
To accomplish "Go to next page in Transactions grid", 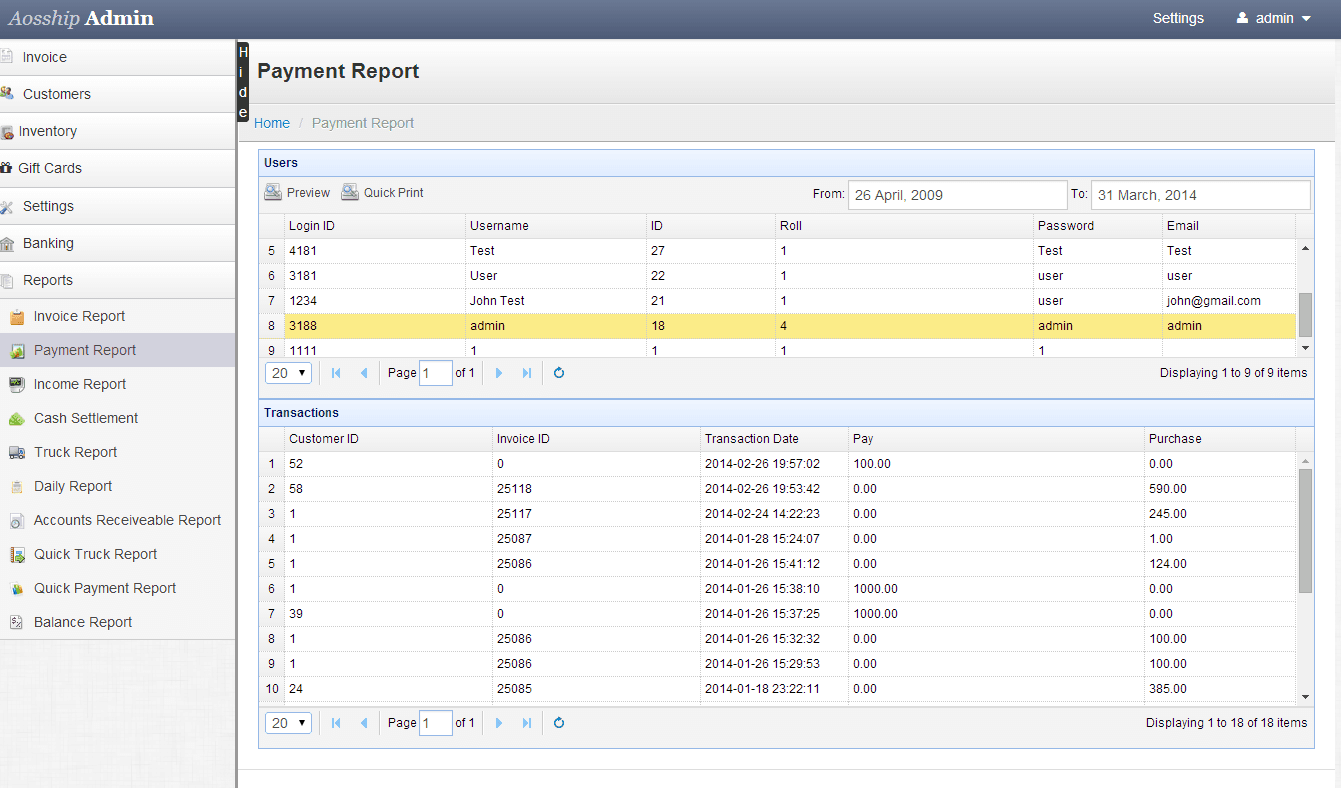I will point(499,723).
